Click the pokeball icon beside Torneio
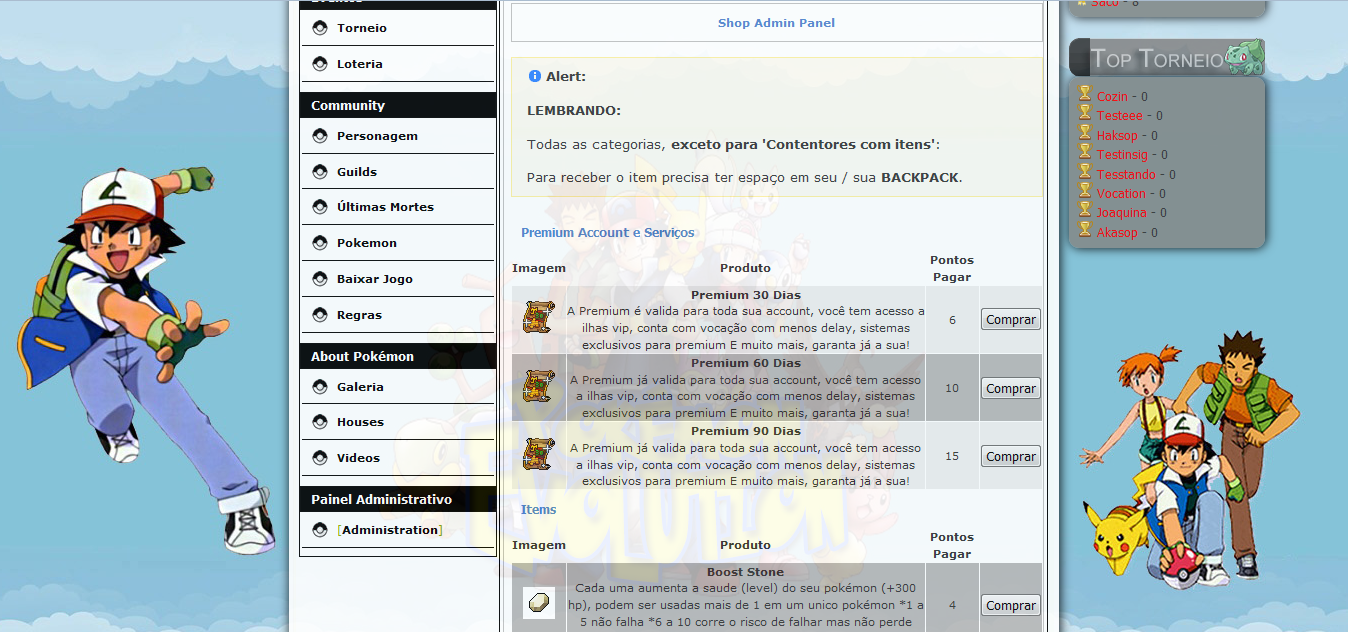Screen dimensions: 1349x632 pos(320,28)
